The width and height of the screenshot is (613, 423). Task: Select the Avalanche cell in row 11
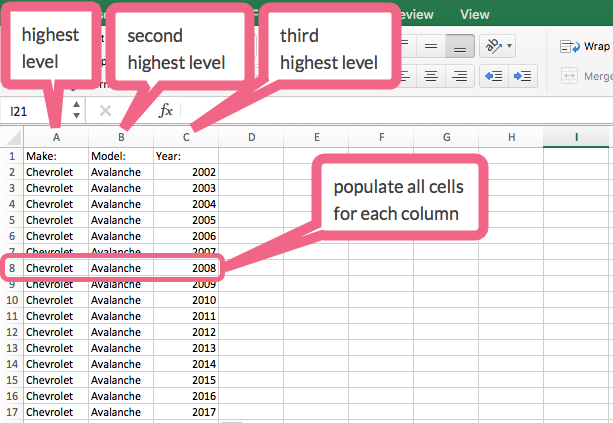click(121, 316)
